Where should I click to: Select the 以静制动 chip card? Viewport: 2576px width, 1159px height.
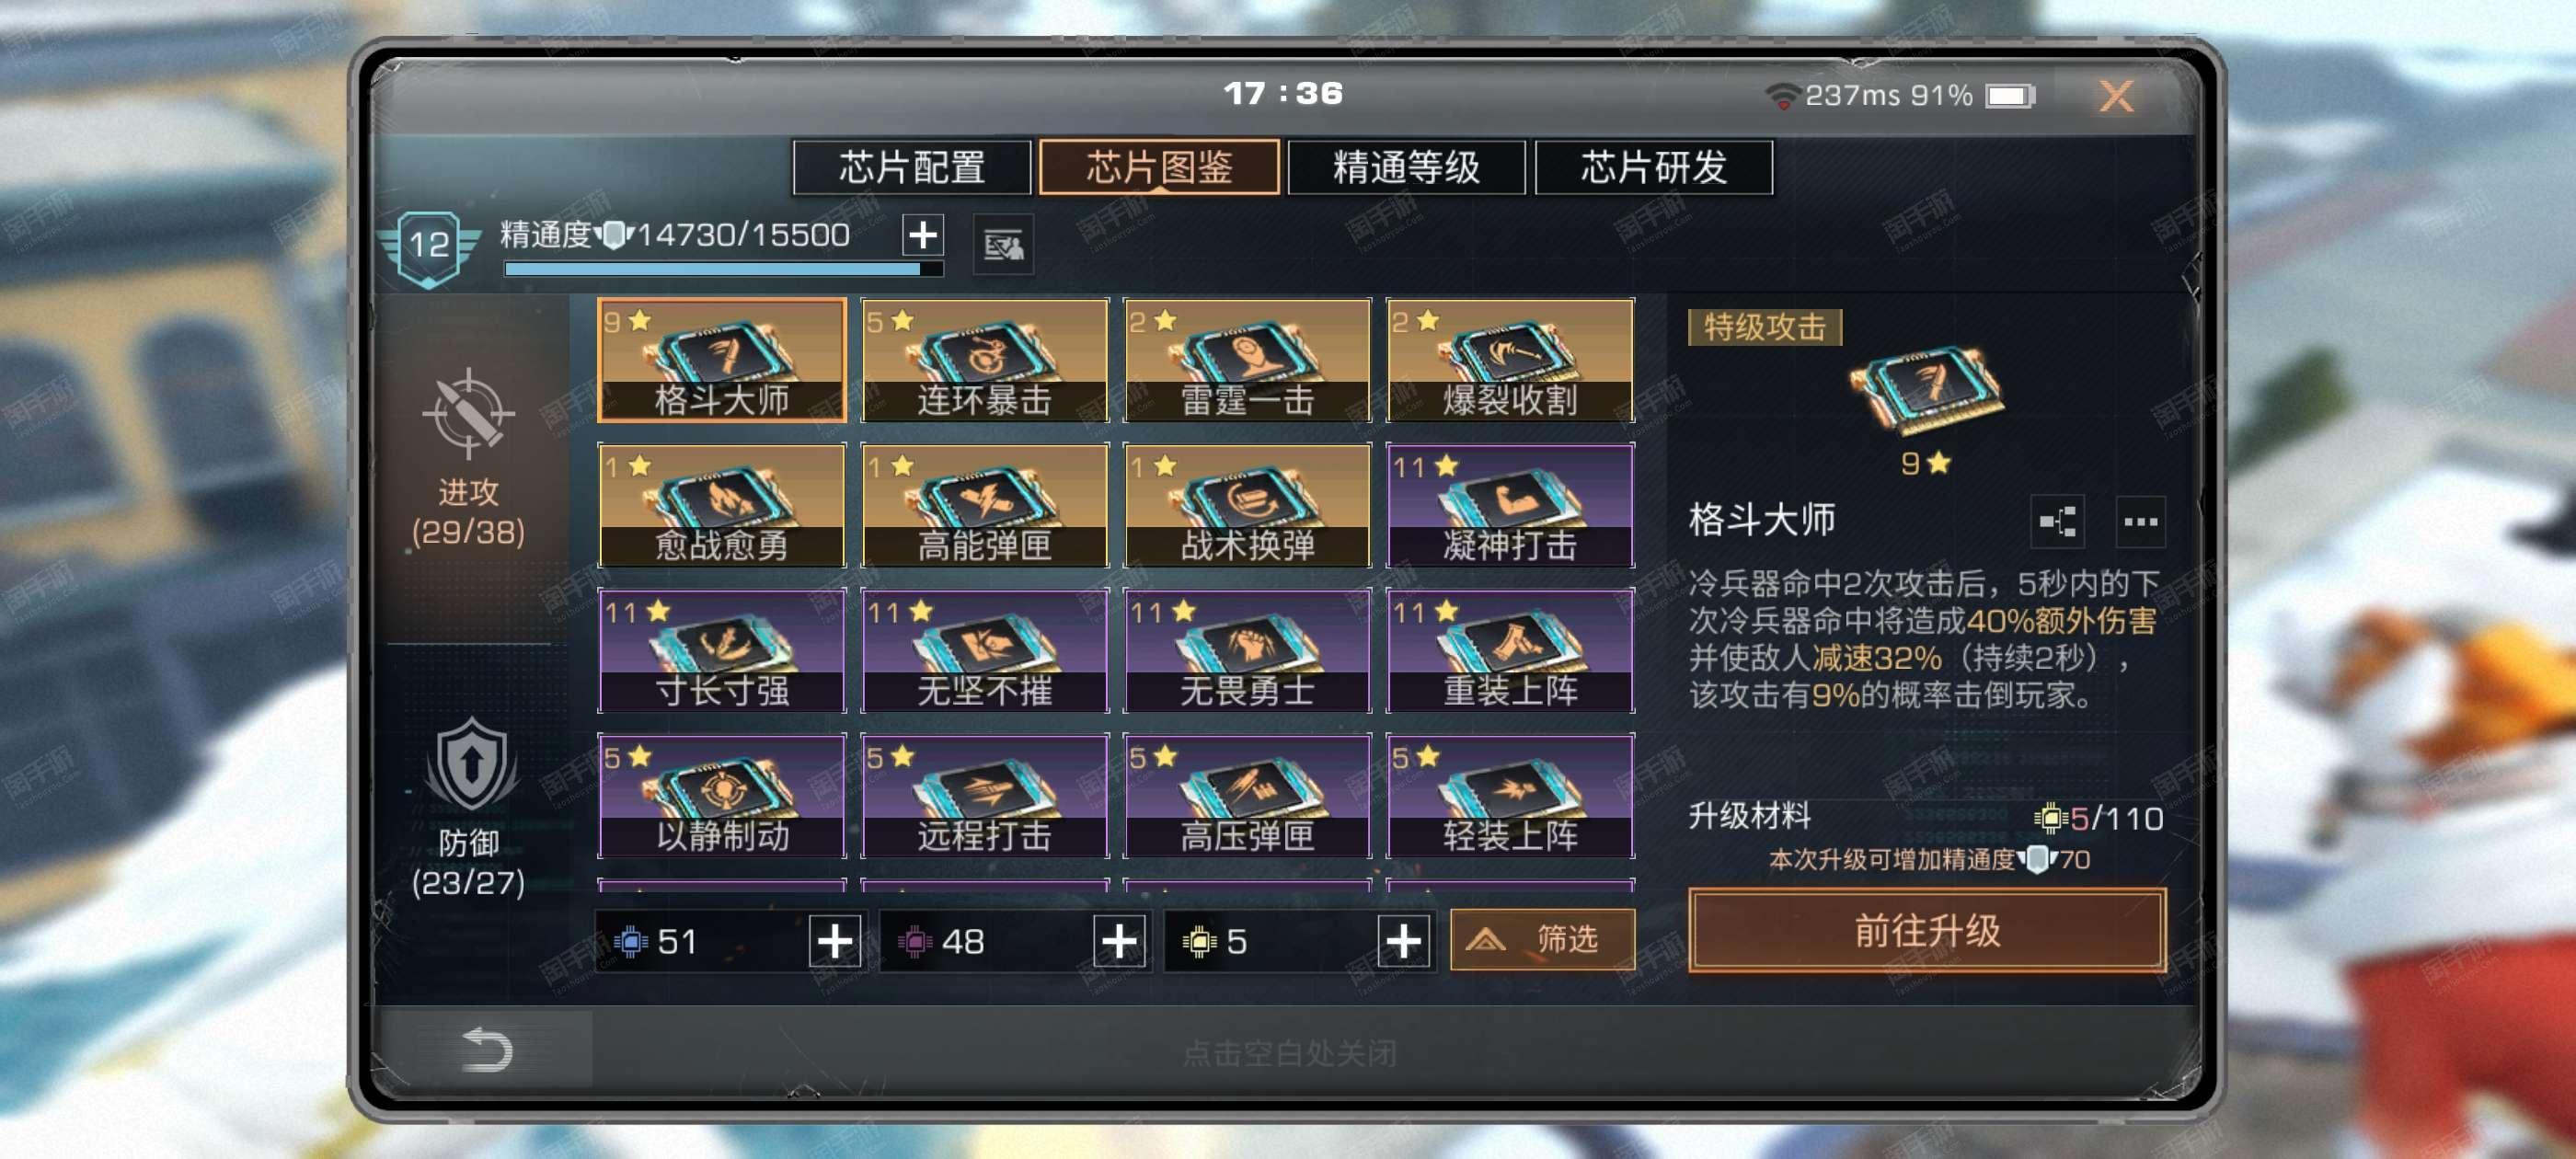[x=721, y=796]
